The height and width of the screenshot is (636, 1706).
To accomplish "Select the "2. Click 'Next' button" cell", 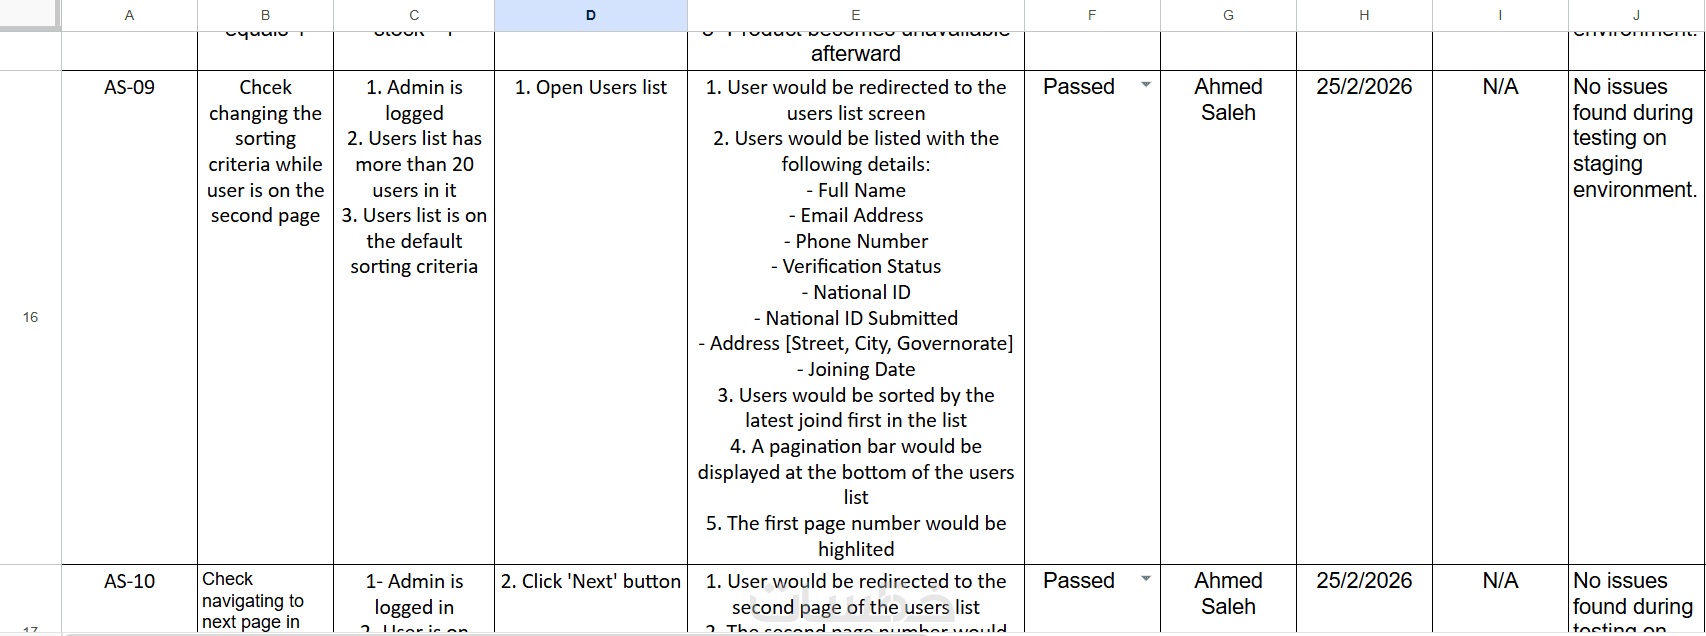I will 591,599.
